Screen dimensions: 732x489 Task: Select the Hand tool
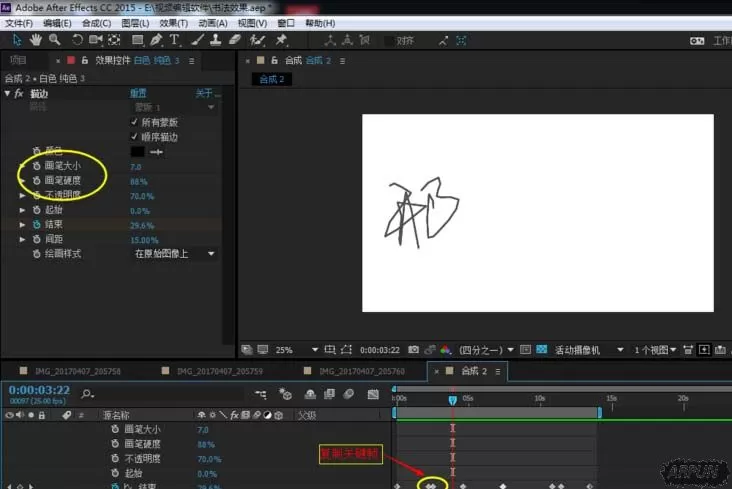[x=35, y=40]
